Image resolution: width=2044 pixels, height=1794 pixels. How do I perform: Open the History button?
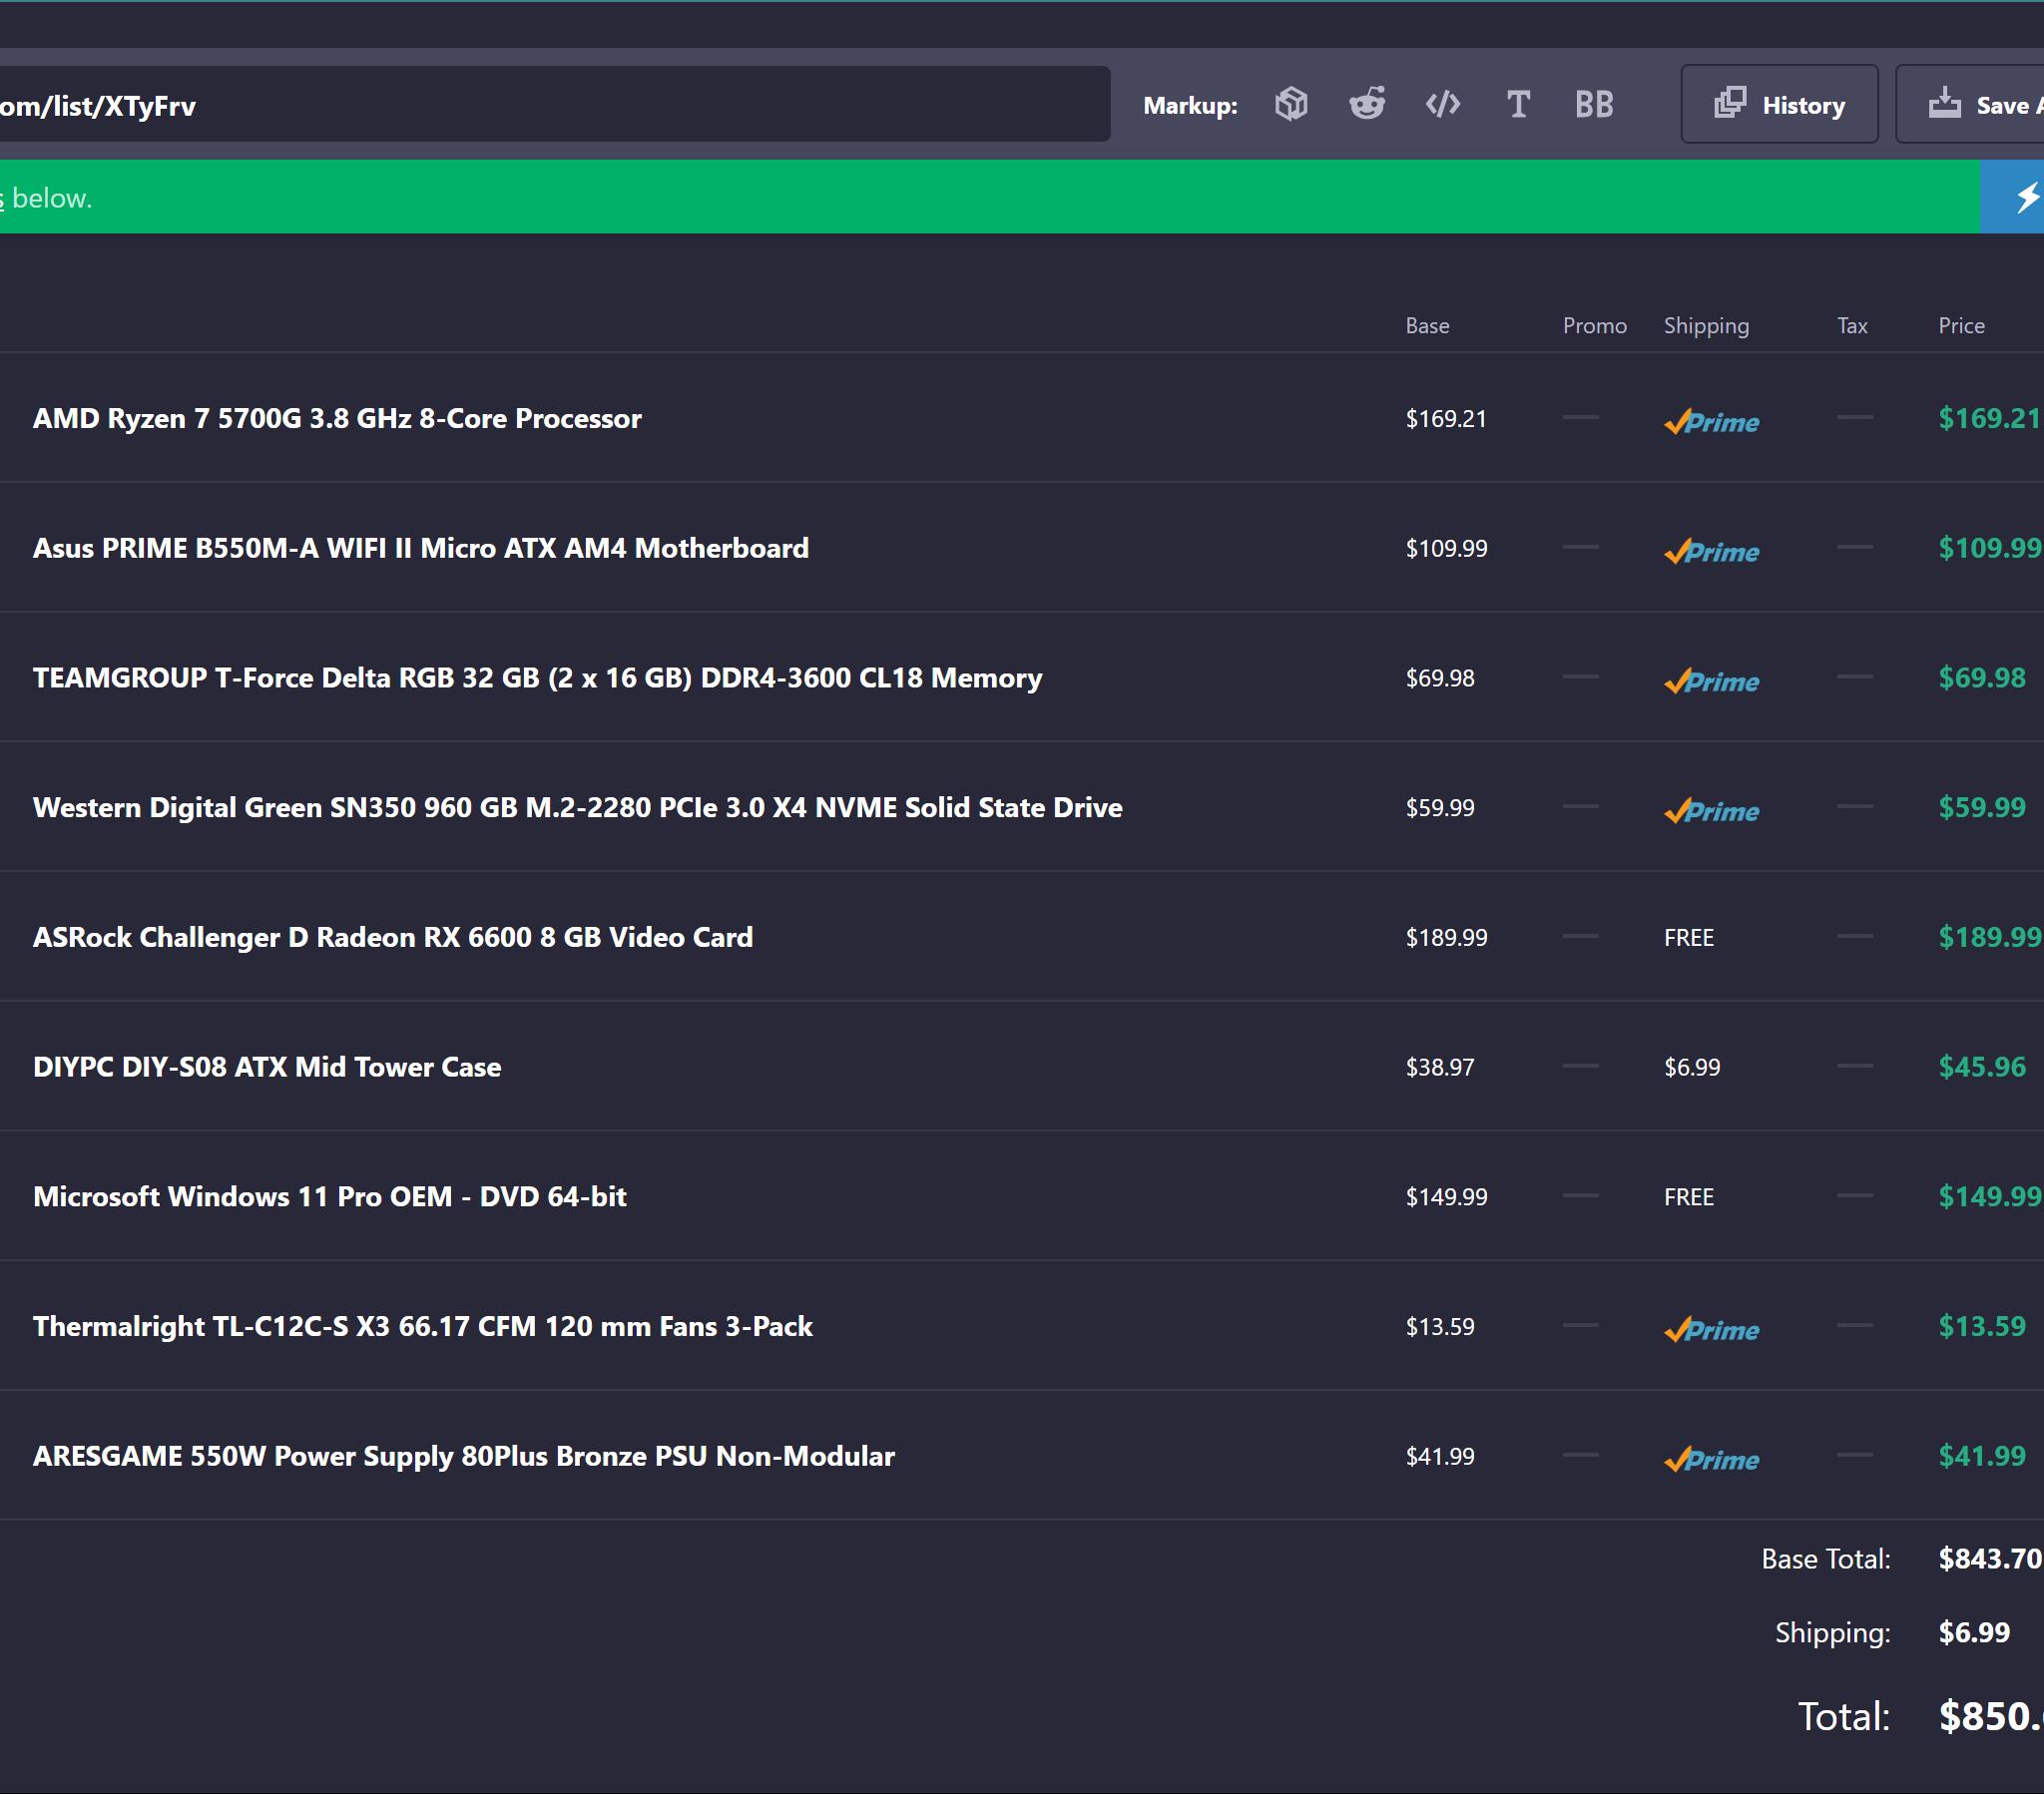(1779, 104)
